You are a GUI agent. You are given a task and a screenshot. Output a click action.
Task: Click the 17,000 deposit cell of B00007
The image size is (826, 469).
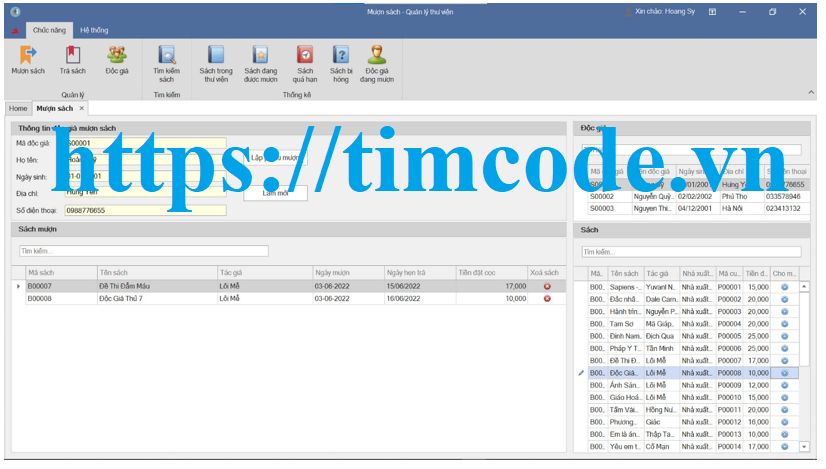491,286
